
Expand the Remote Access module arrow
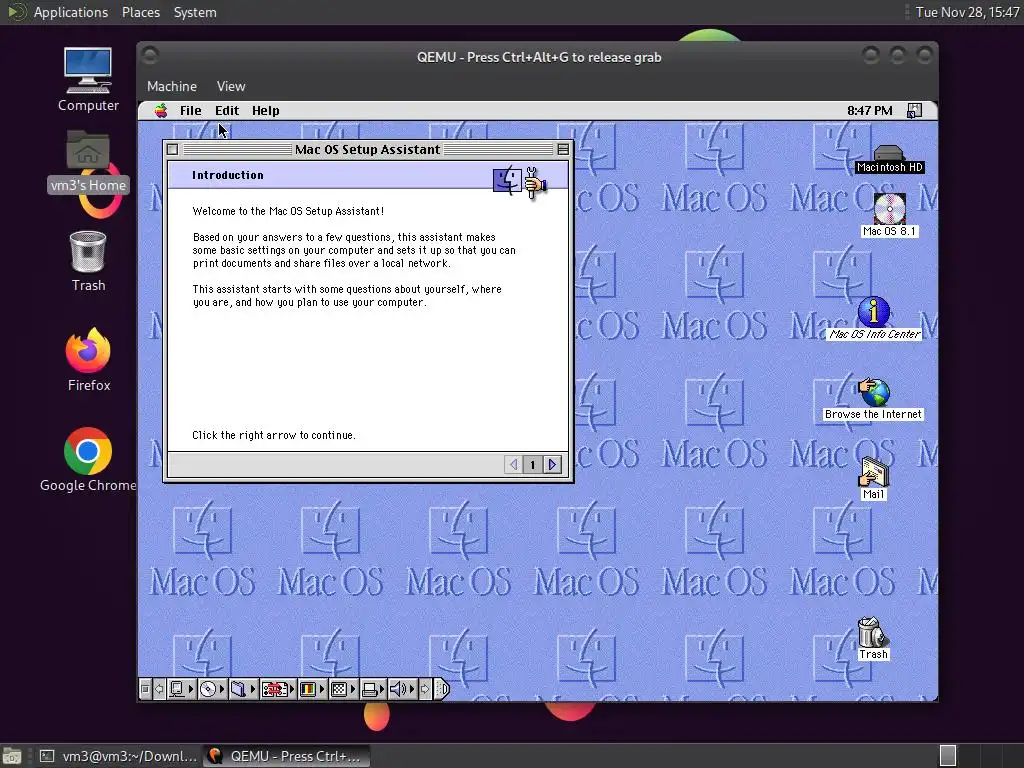293,689
